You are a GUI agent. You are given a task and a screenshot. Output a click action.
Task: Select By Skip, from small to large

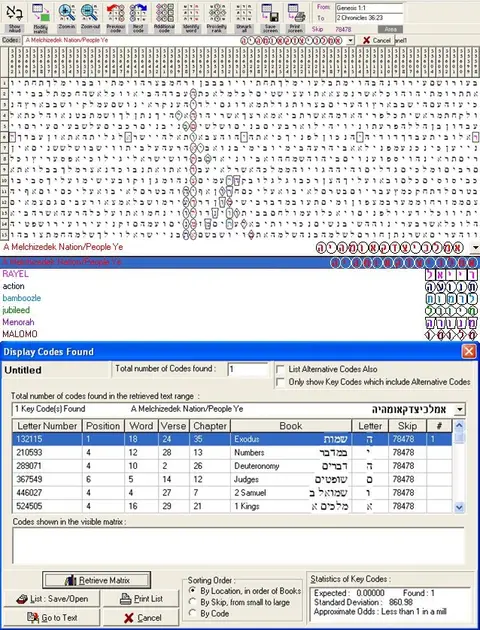(x=193, y=602)
